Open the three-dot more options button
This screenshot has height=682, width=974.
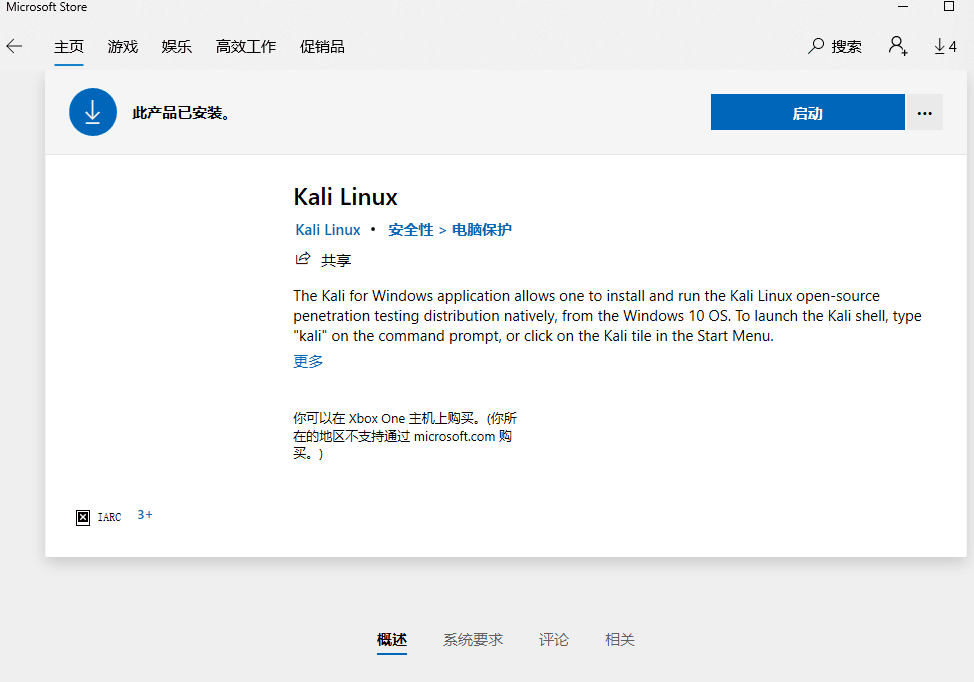click(924, 112)
